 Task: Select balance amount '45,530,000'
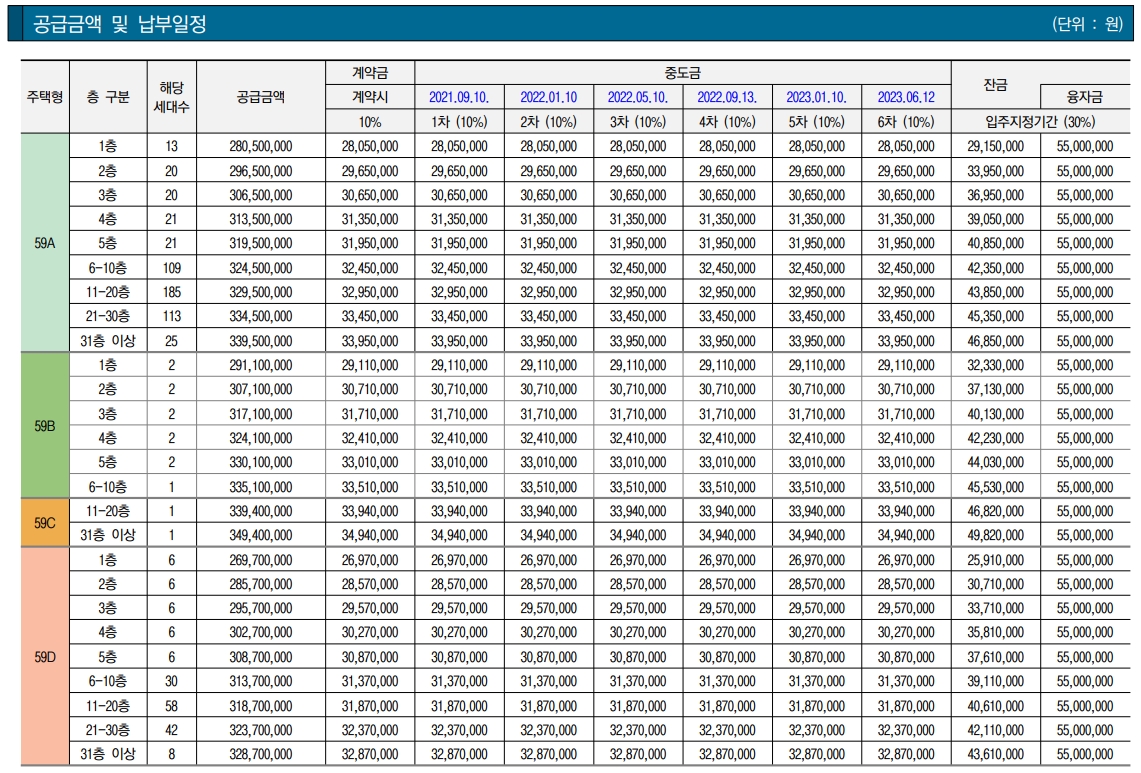point(995,486)
